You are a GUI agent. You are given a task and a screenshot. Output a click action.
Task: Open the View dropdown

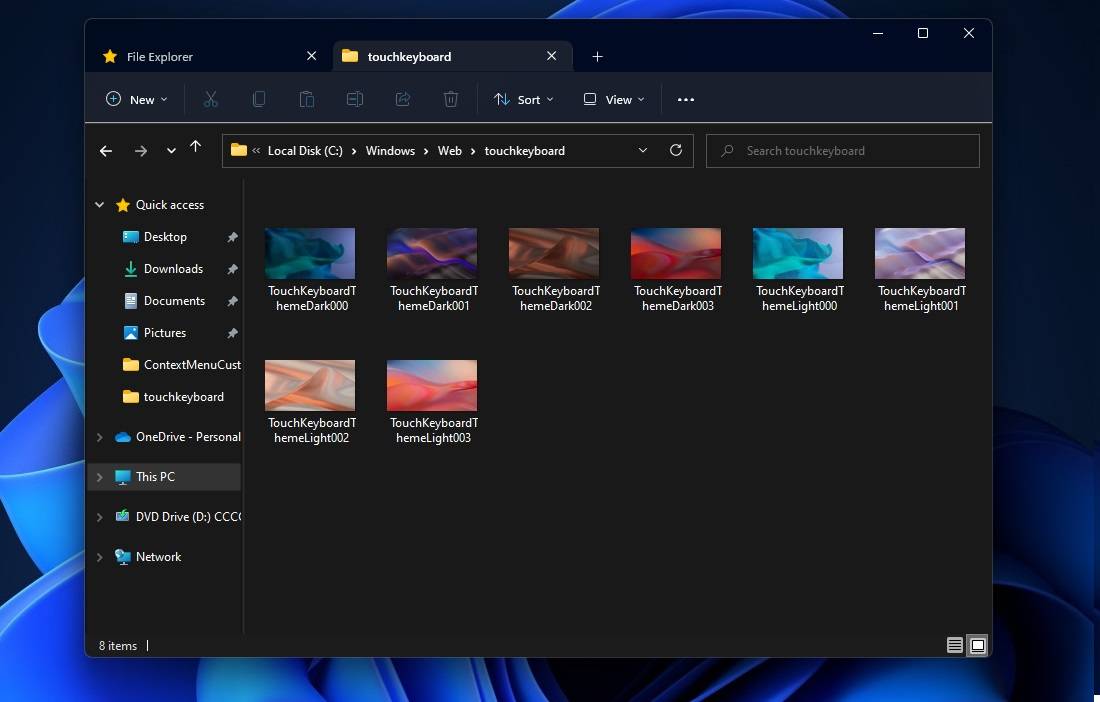(613, 99)
